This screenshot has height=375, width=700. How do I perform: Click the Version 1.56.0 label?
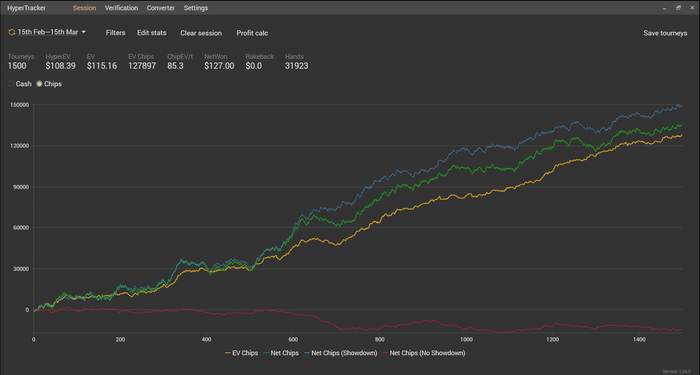677,371
